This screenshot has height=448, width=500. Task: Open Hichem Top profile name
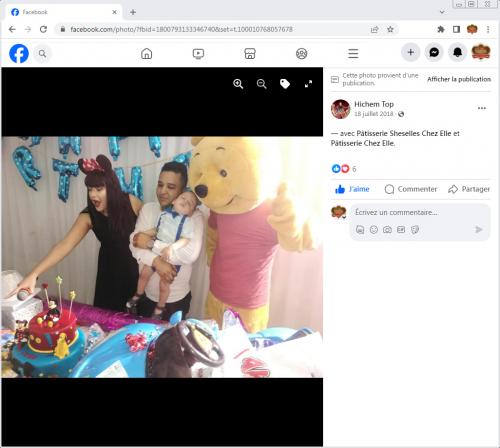pos(374,104)
